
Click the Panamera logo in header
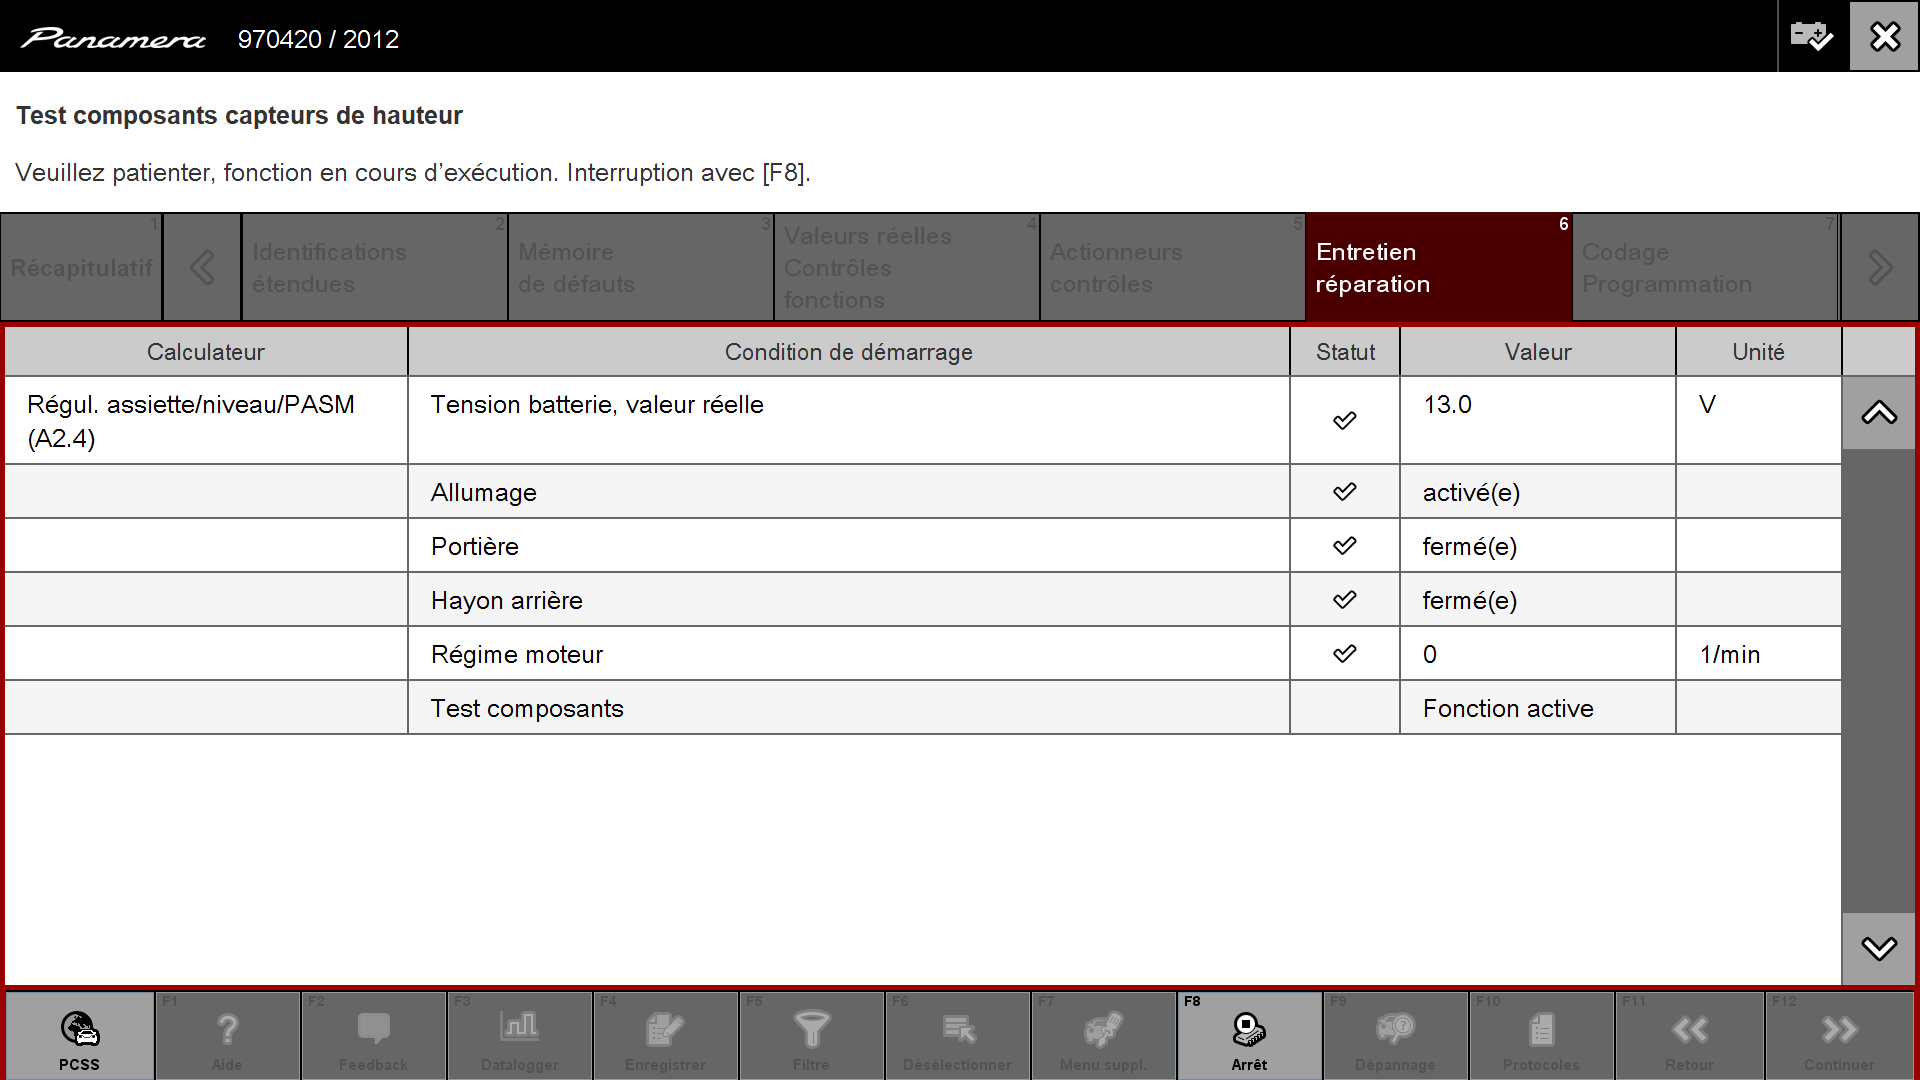pos(113,39)
